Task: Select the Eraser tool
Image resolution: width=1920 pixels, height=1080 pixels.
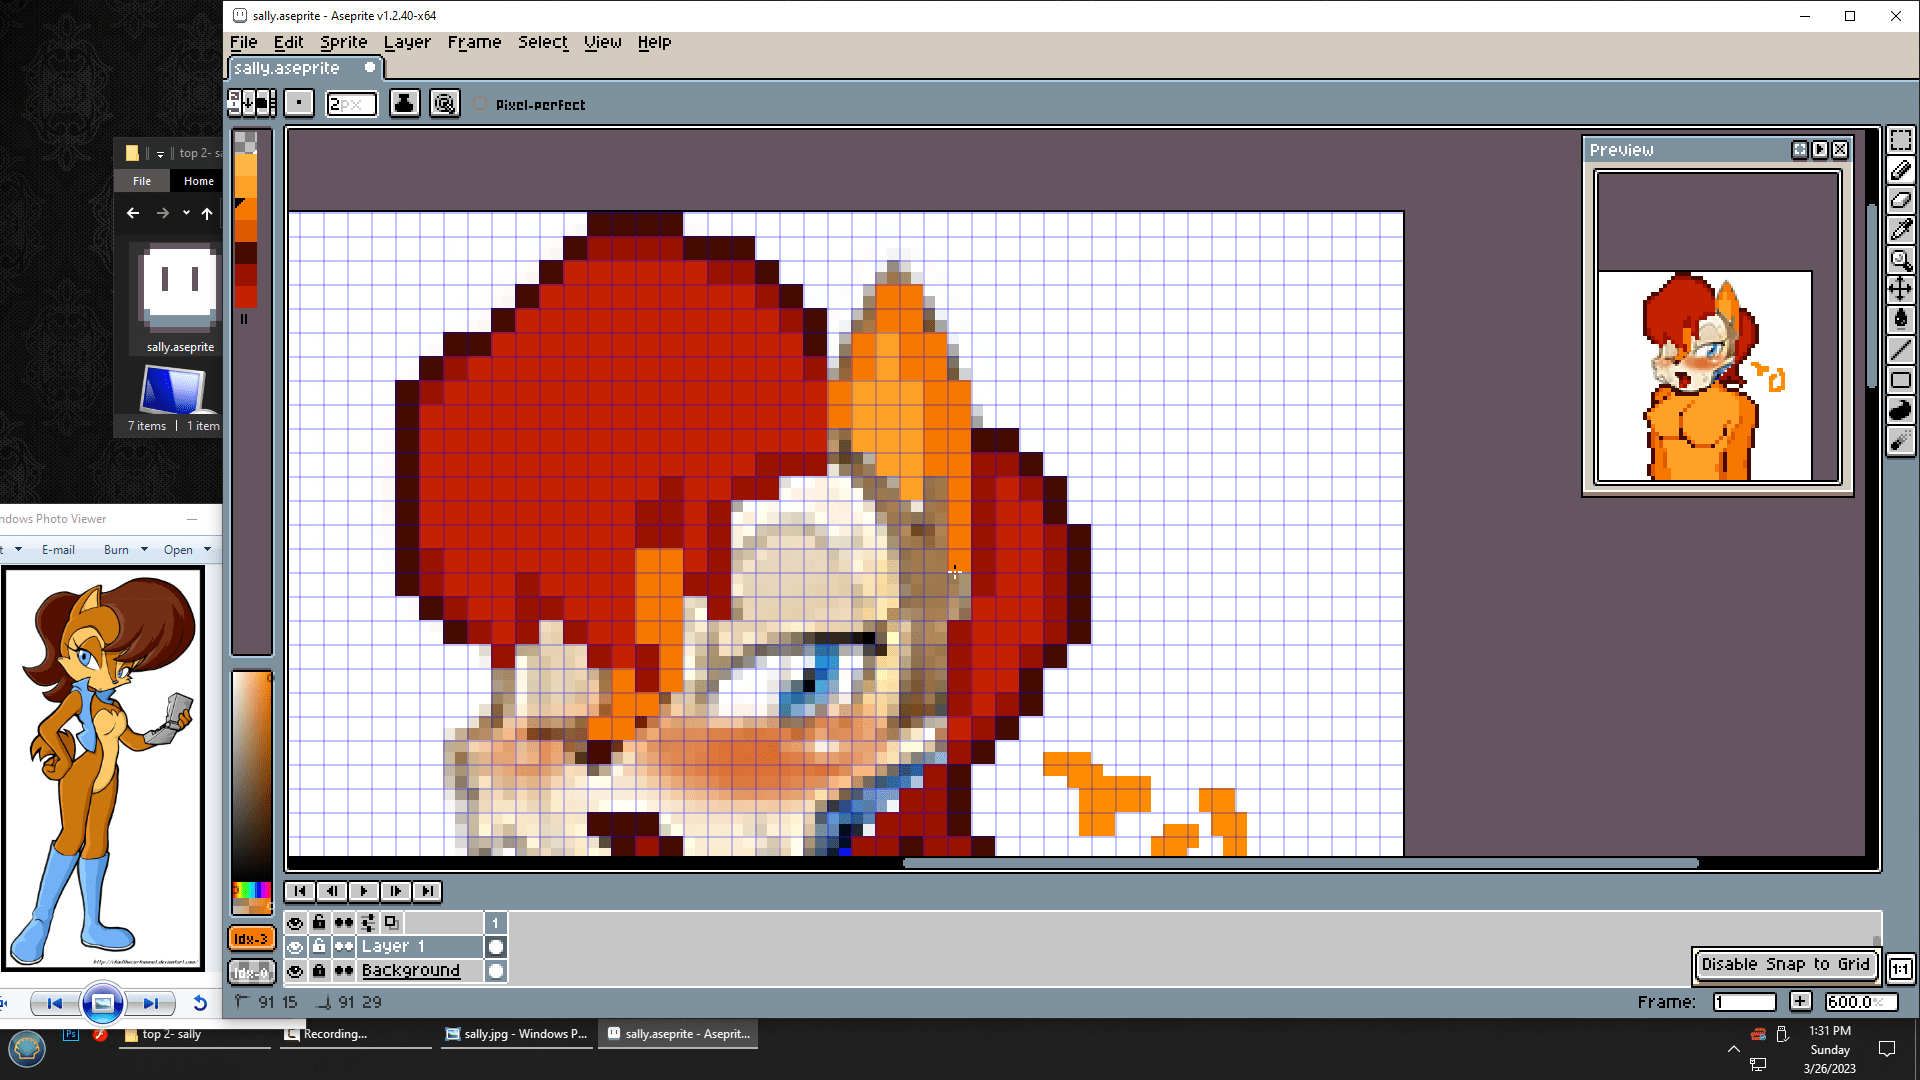Action: [x=1900, y=200]
